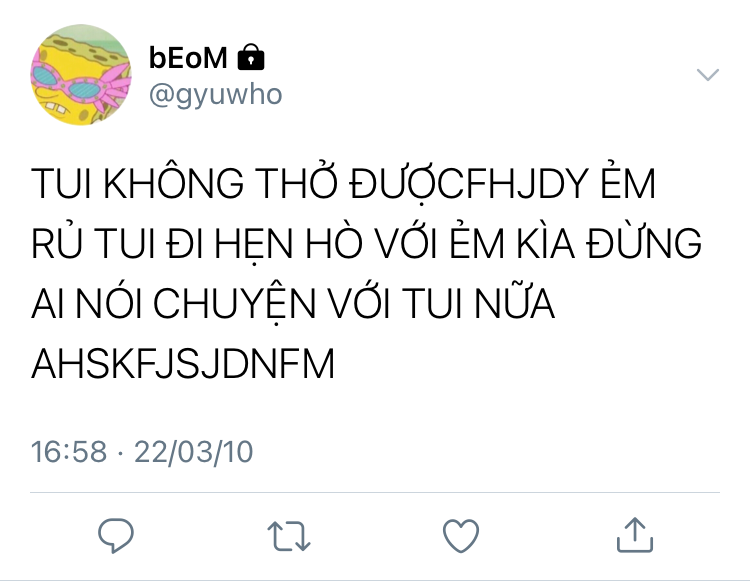The image size is (750, 581).
Task: Select the tweet line starting TUI KHÔNG THỞ
Action: [343, 181]
